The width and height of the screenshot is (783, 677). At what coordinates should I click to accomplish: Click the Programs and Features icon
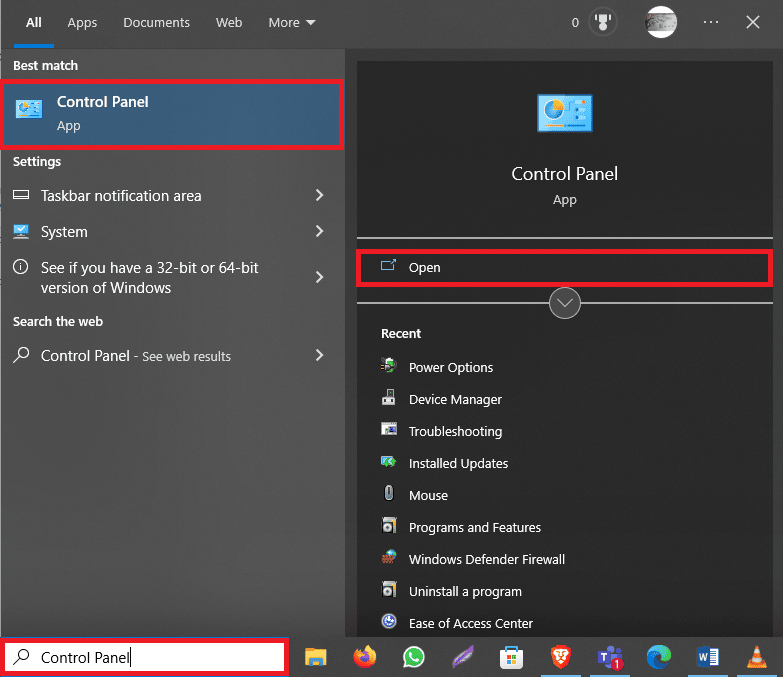pos(389,526)
